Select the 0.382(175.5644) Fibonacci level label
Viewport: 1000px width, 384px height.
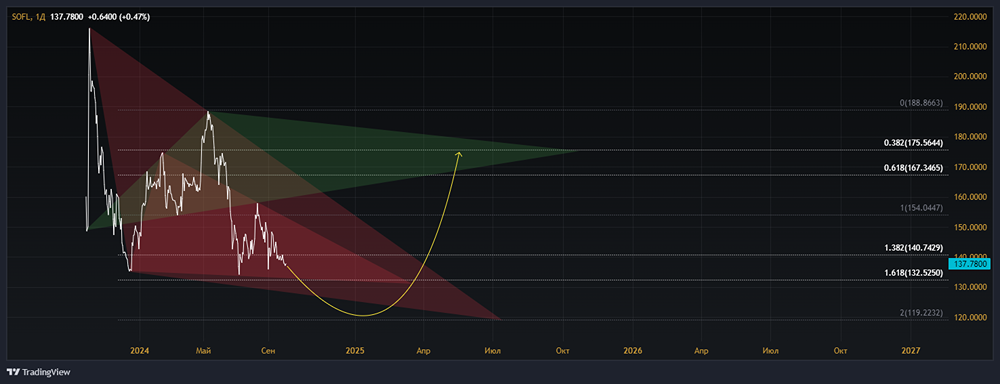tap(914, 143)
